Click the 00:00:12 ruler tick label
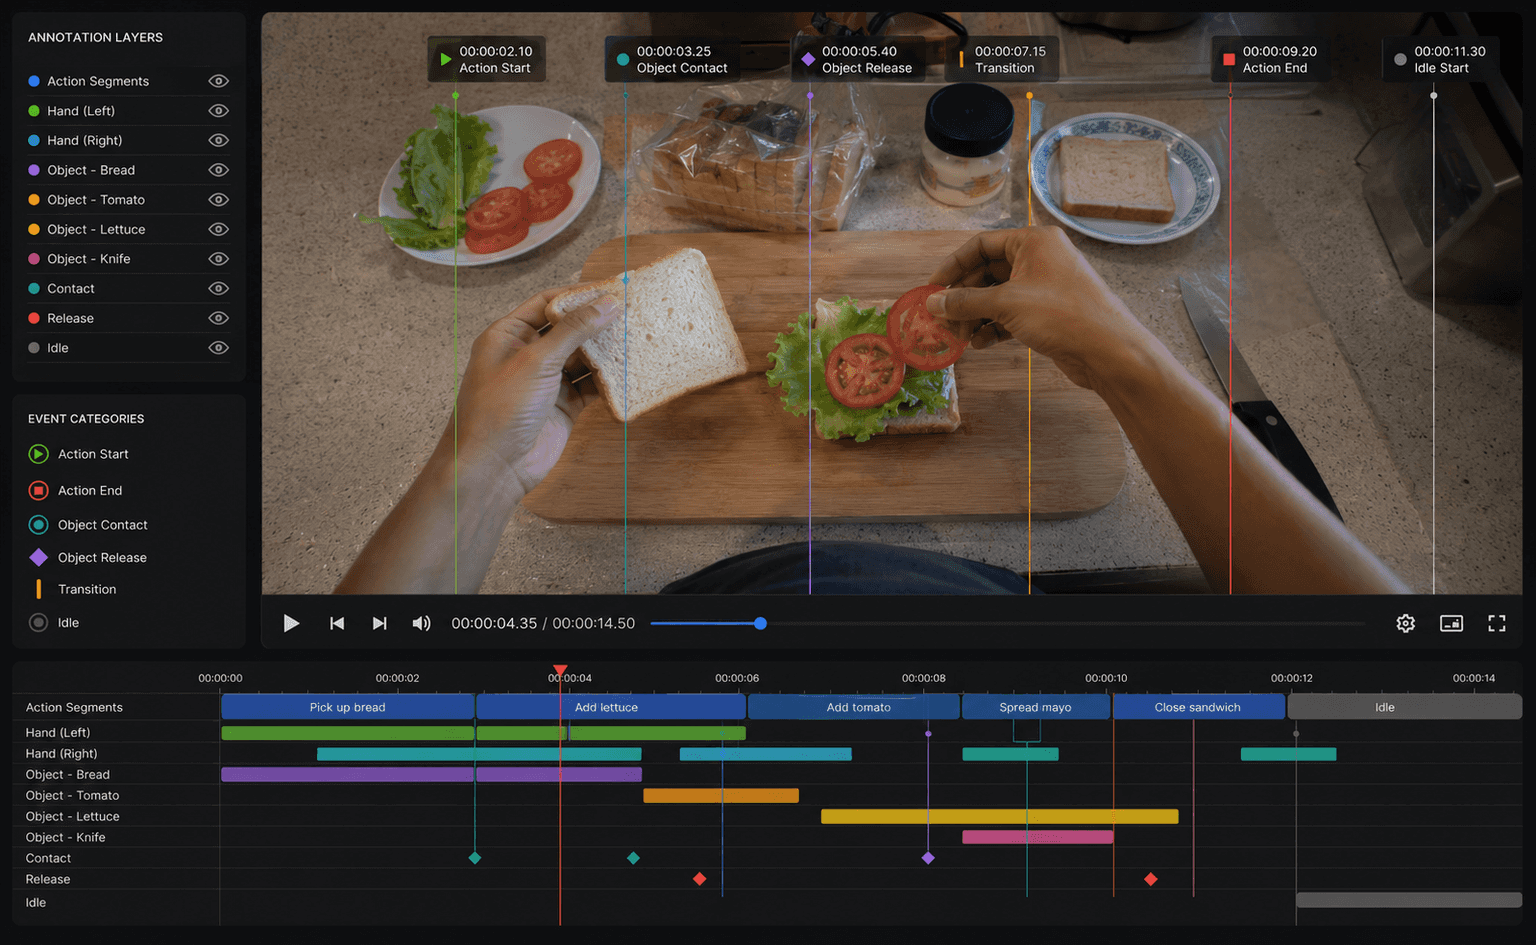 click(1292, 678)
